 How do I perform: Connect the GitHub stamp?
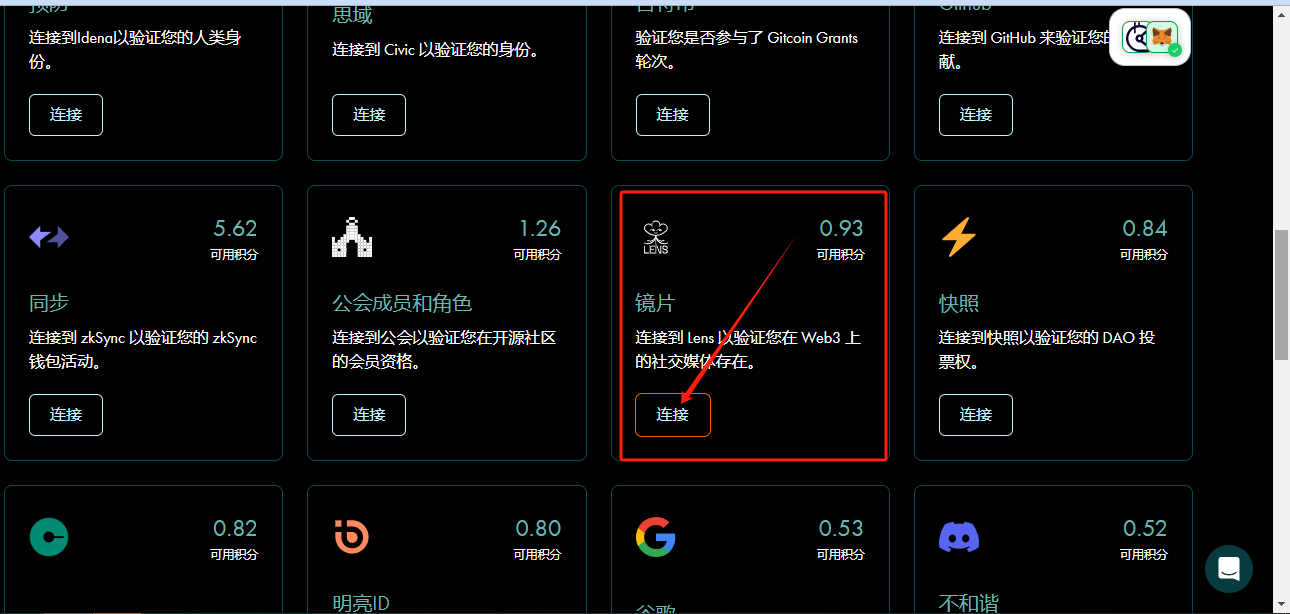click(x=976, y=115)
